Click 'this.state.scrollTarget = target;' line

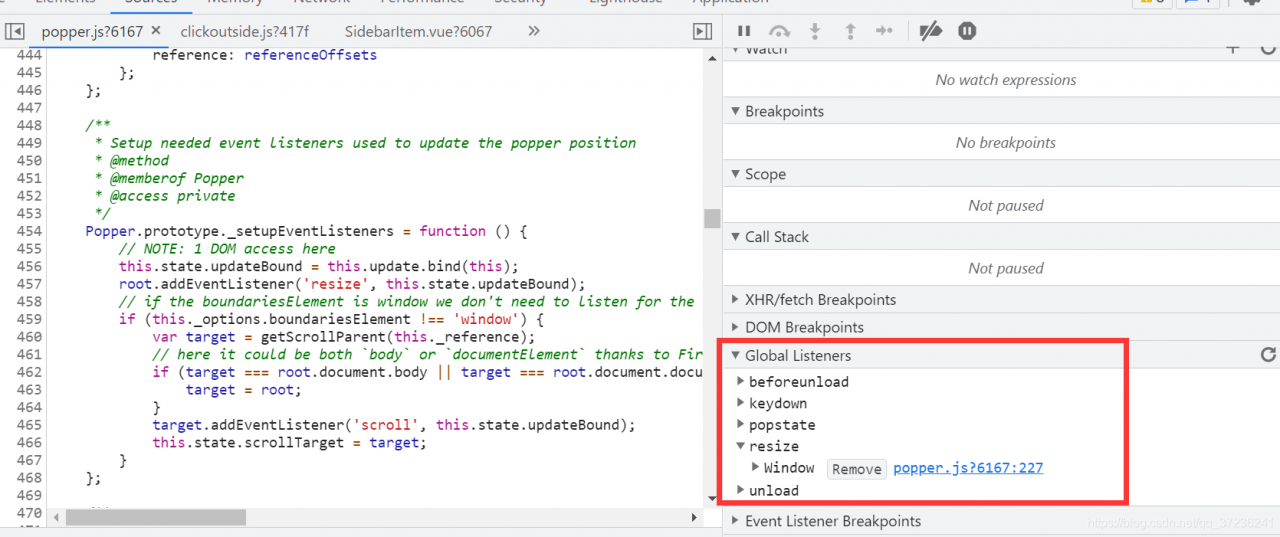pyautogui.click(x=289, y=442)
